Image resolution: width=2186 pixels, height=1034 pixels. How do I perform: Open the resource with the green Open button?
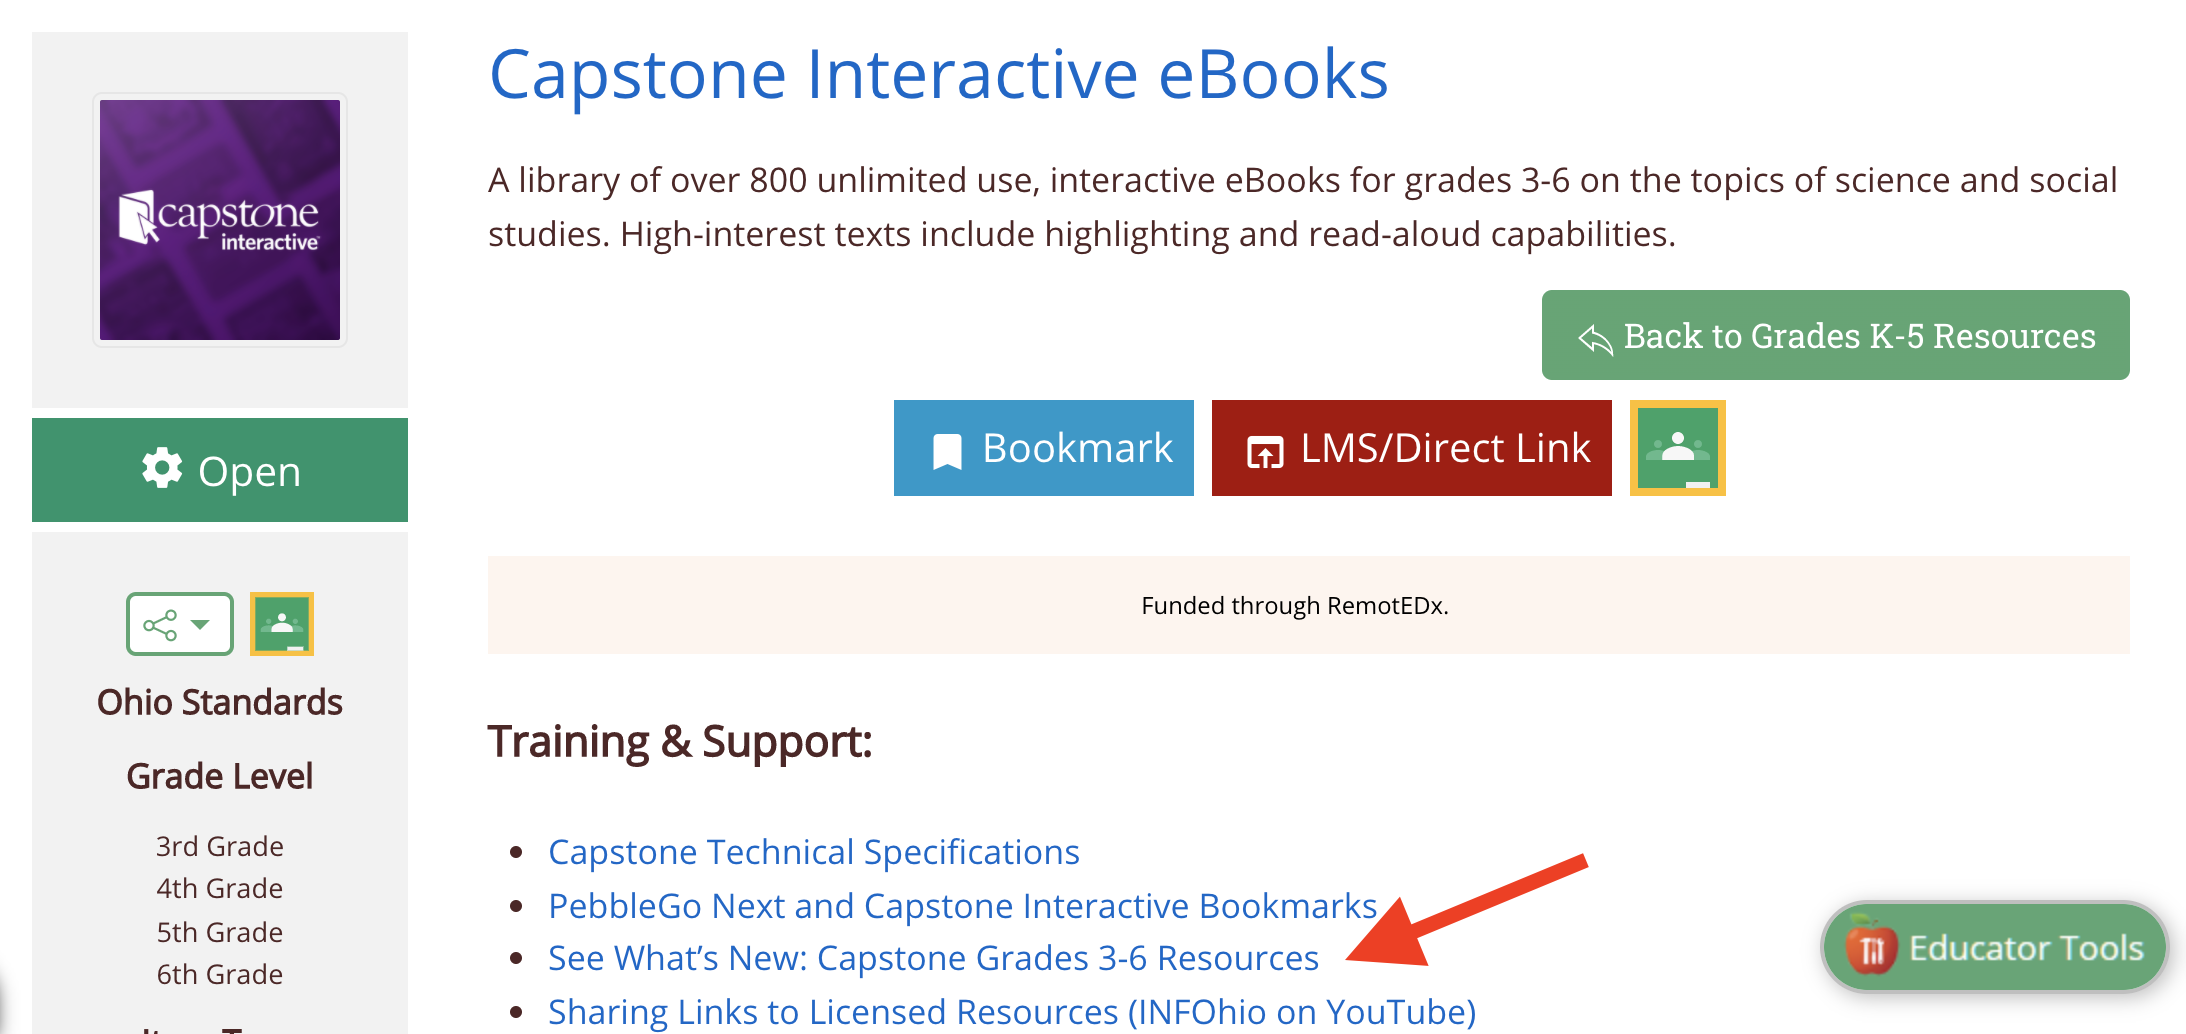point(220,470)
